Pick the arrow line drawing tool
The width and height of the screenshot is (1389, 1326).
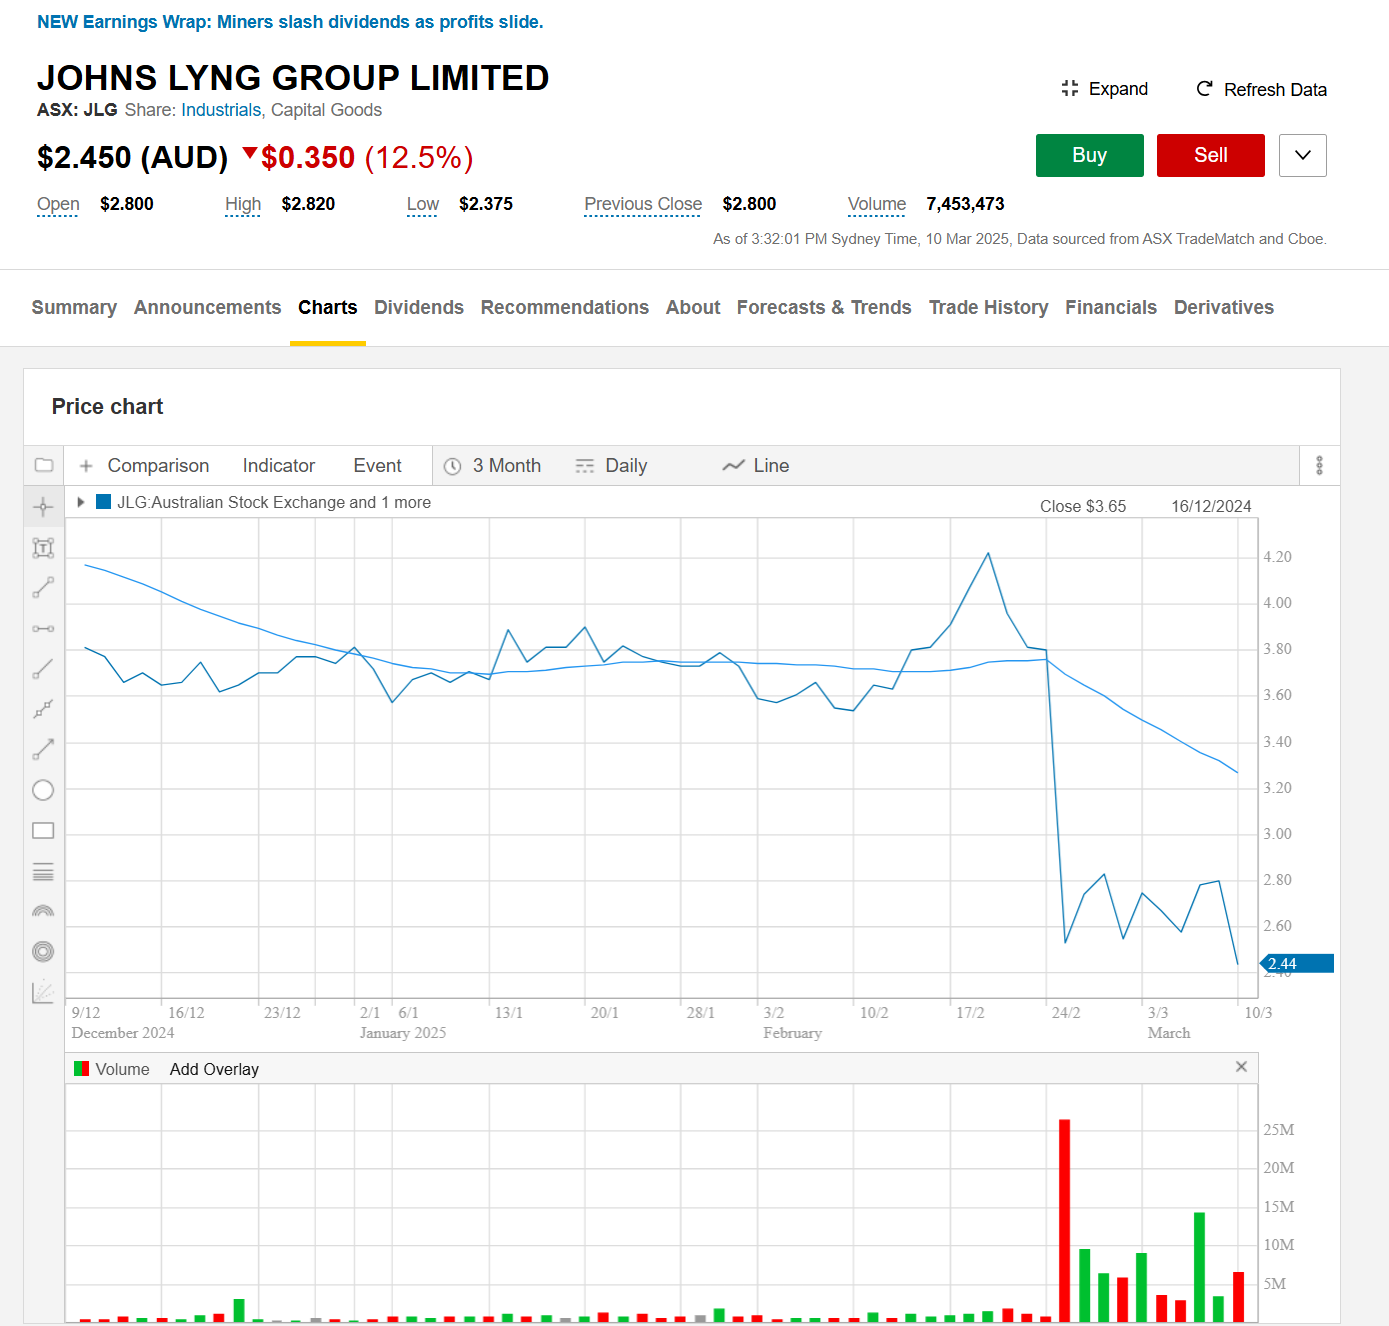pyautogui.click(x=43, y=749)
